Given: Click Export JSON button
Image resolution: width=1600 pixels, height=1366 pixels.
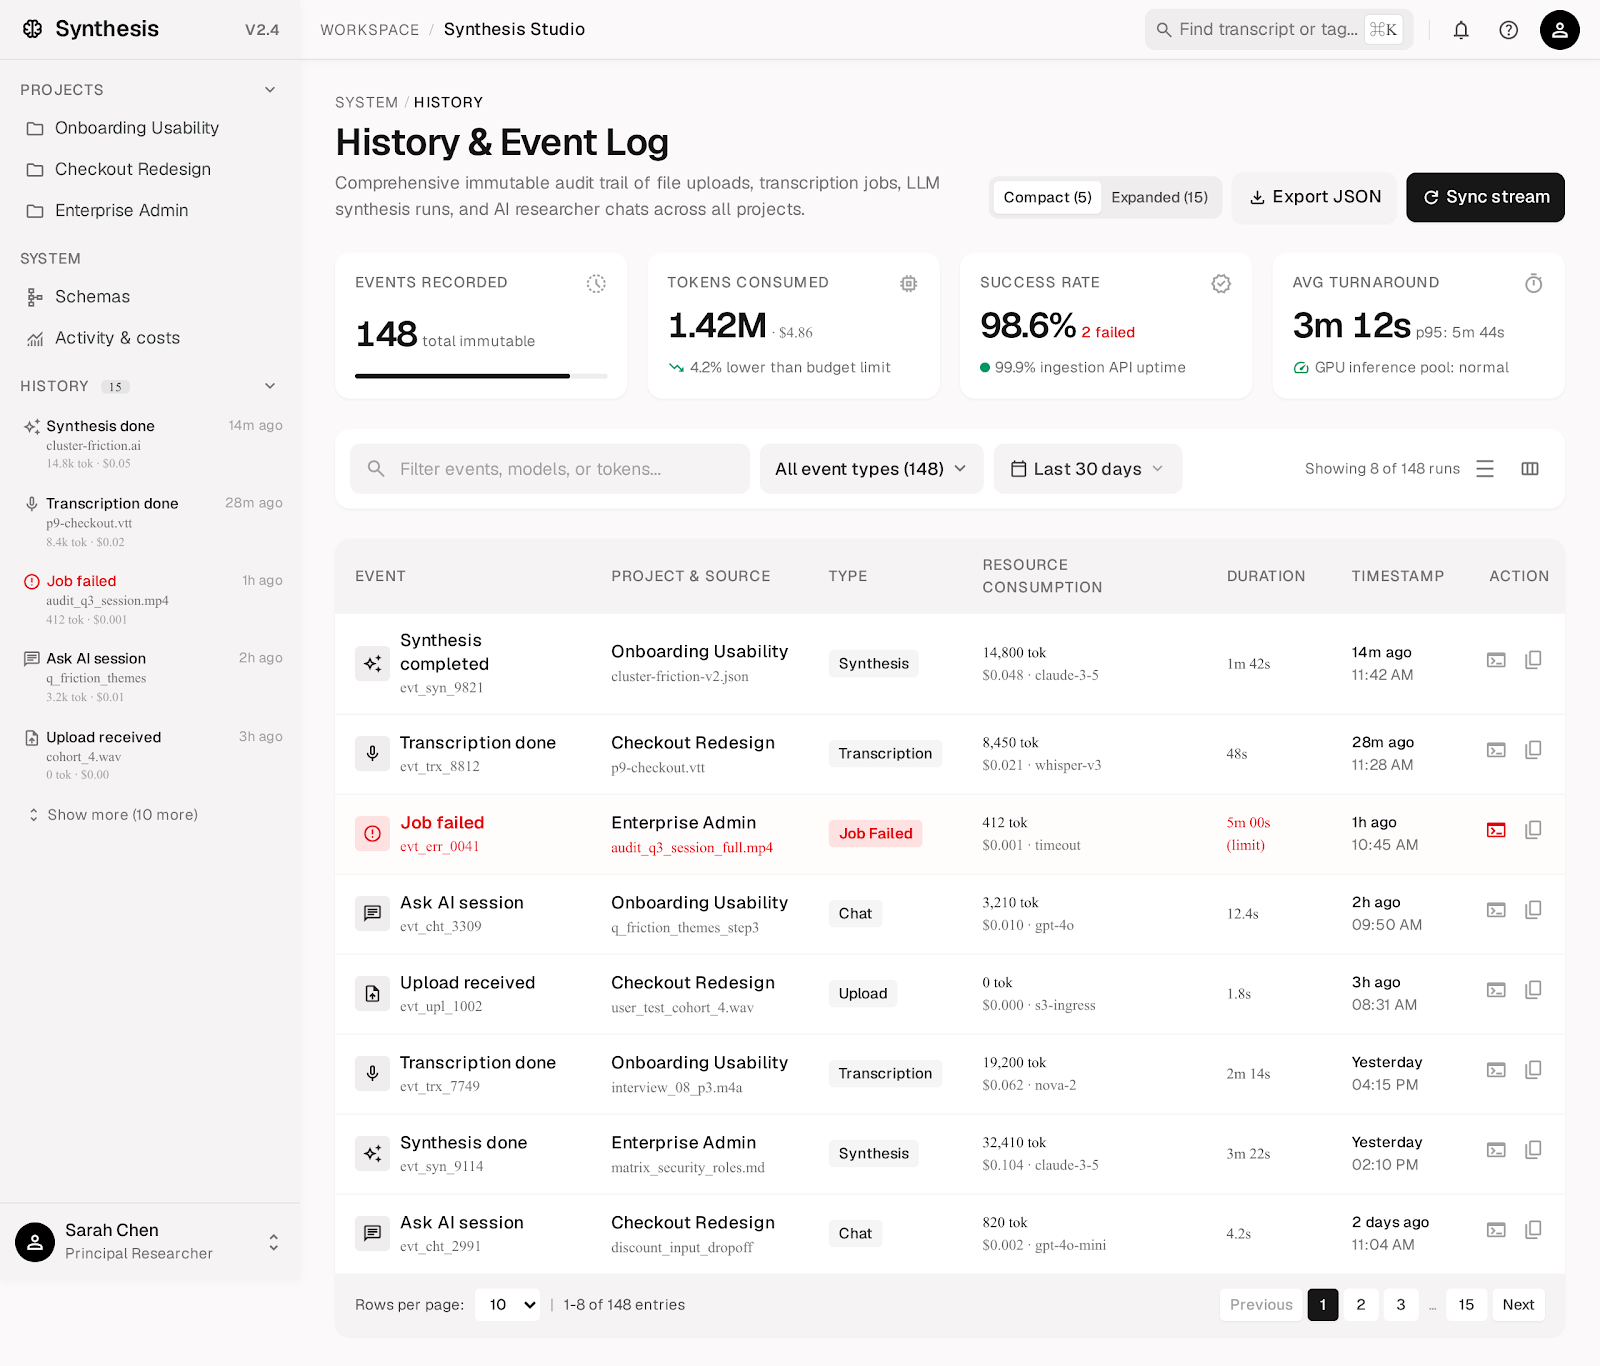Looking at the screenshot, I should pos(1314,197).
